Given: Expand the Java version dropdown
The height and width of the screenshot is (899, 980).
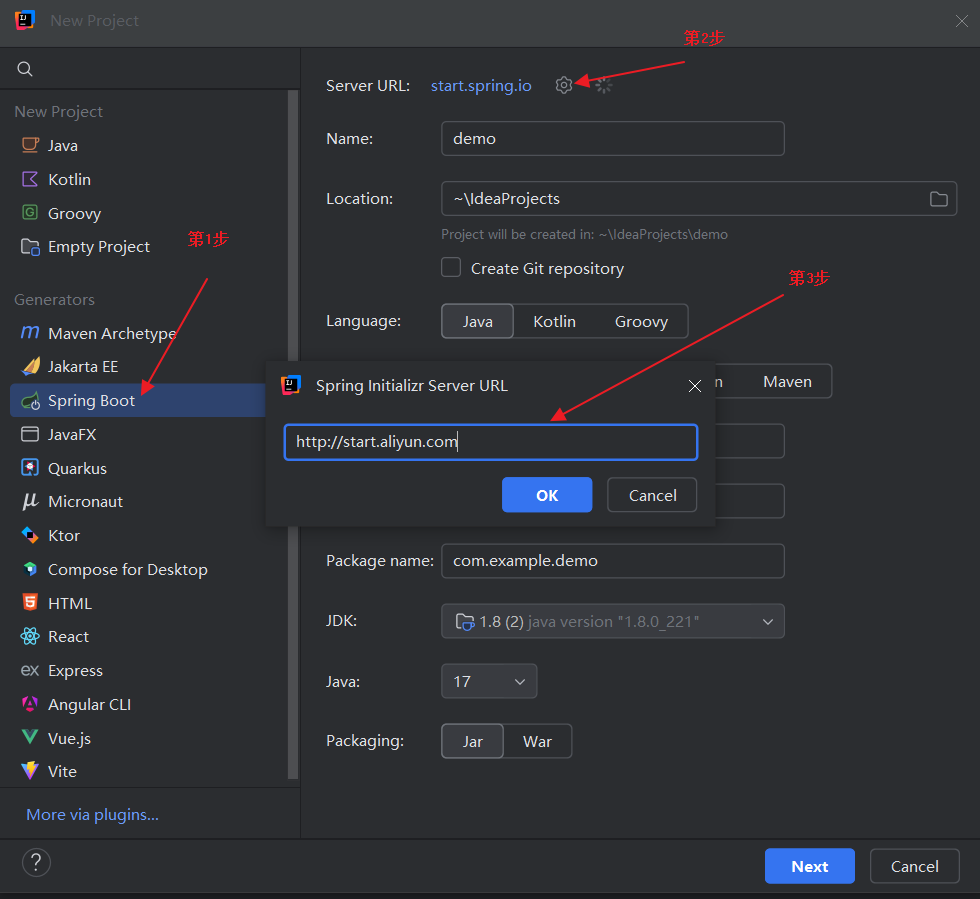Looking at the screenshot, I should (x=488, y=681).
